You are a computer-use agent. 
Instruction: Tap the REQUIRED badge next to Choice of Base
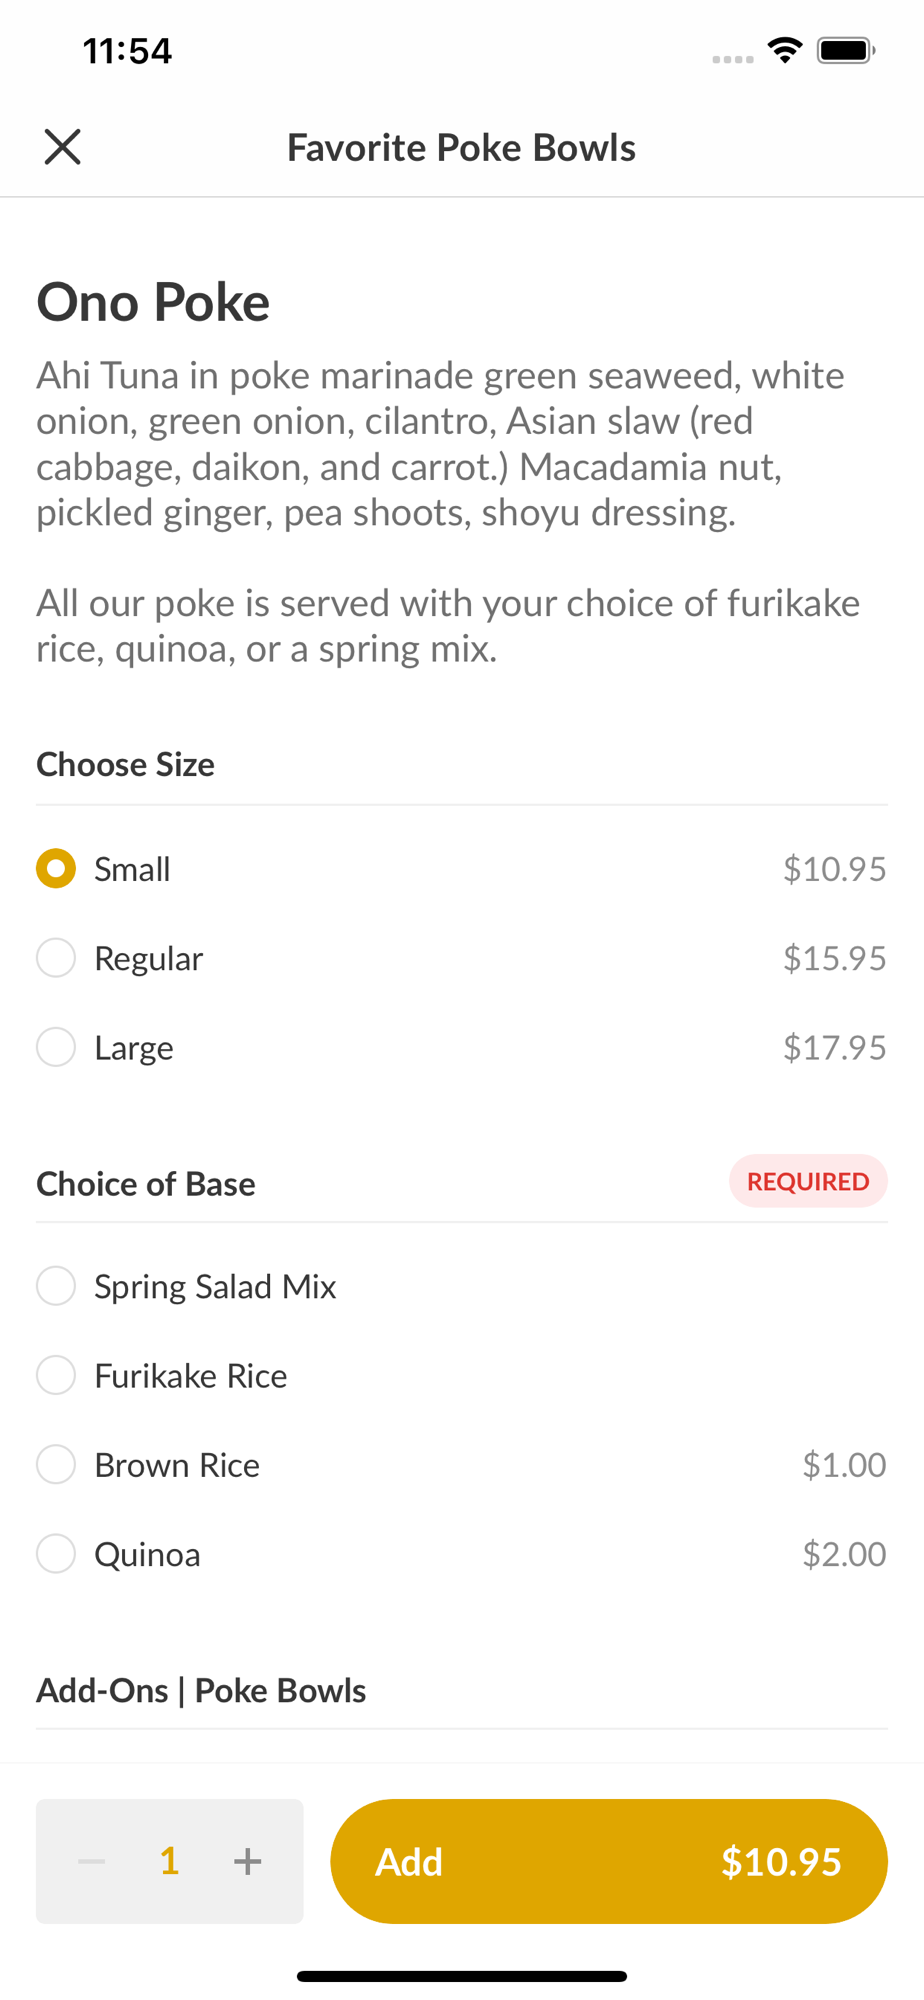coord(807,1181)
